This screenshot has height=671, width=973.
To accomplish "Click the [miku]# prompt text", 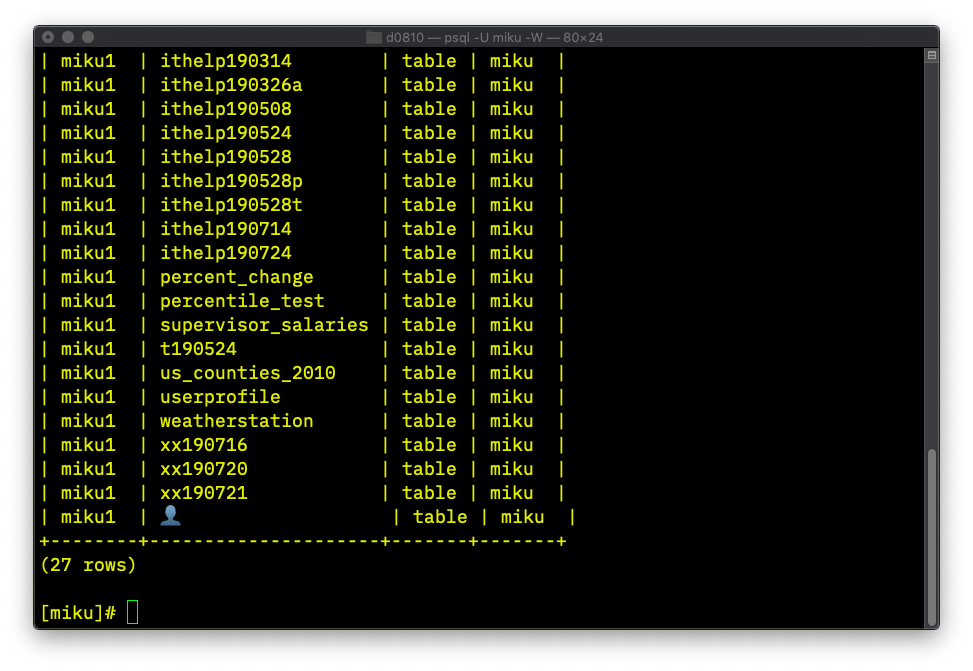I will 78,613.
